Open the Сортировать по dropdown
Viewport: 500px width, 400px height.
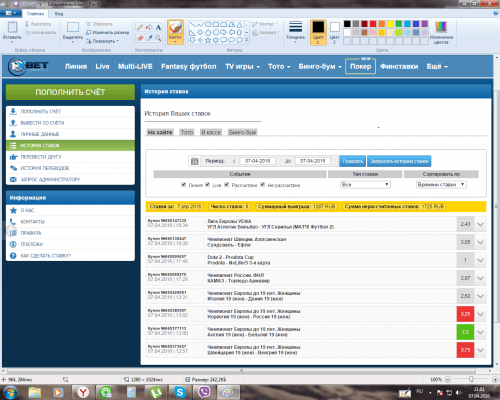(441, 184)
